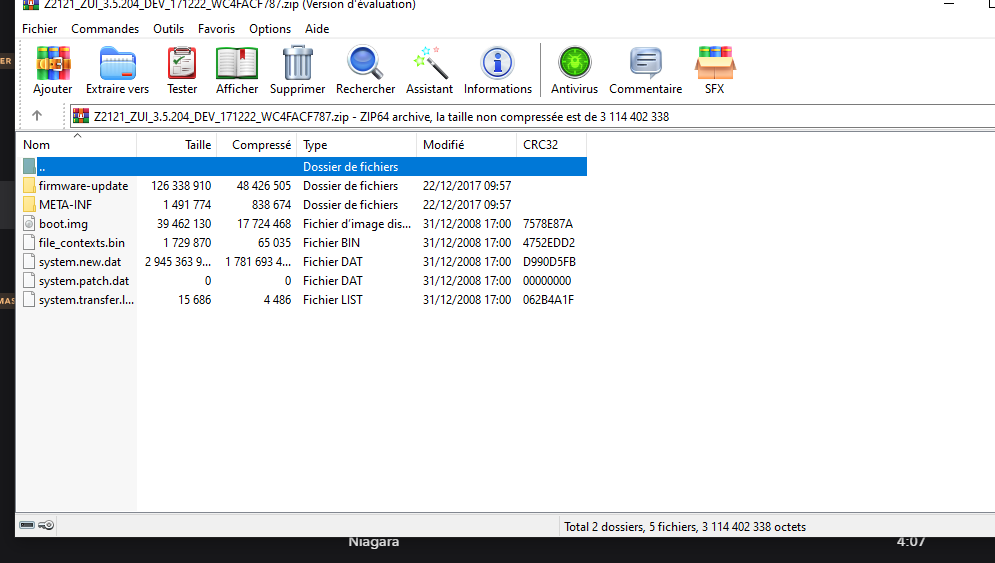995x563 pixels.
Task: Open the Afficher book icon
Action: coord(237,63)
